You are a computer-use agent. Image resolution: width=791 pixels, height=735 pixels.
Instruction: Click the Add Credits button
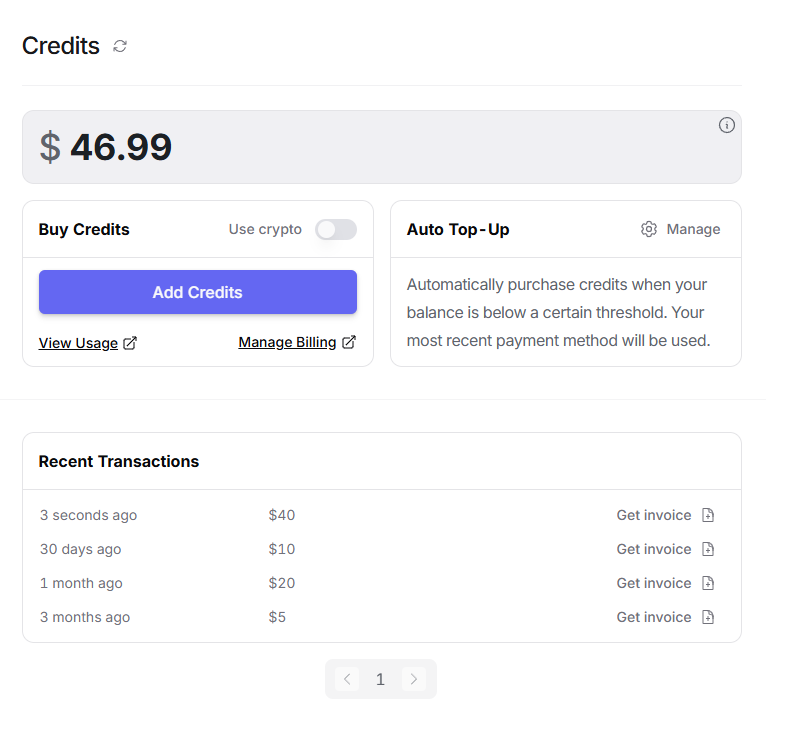click(198, 292)
